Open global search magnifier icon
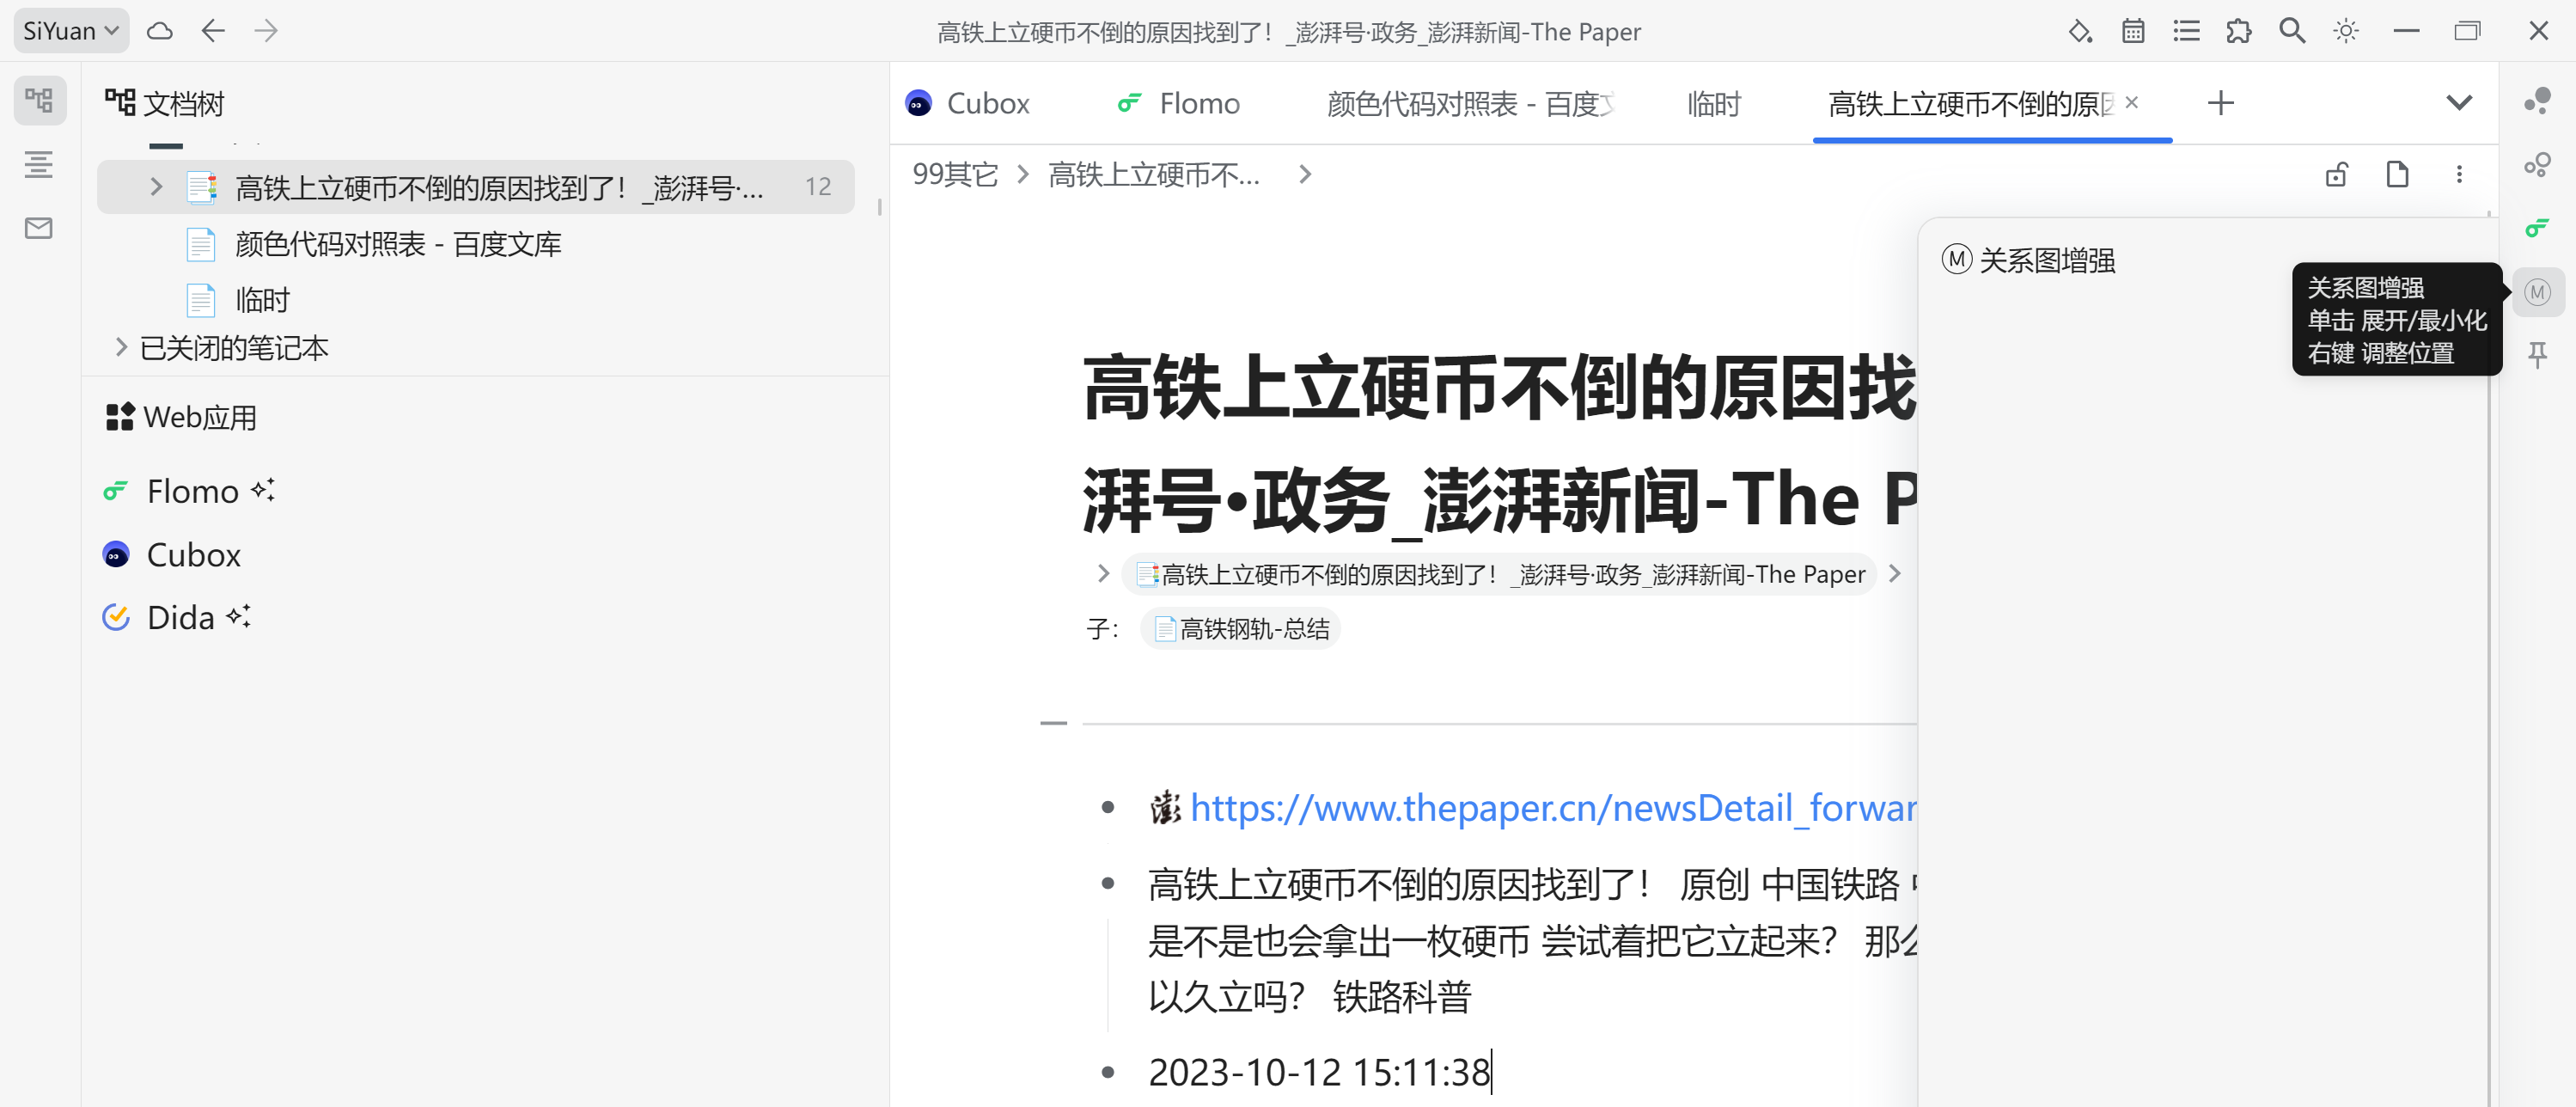2576x1107 pixels. tap(2292, 31)
